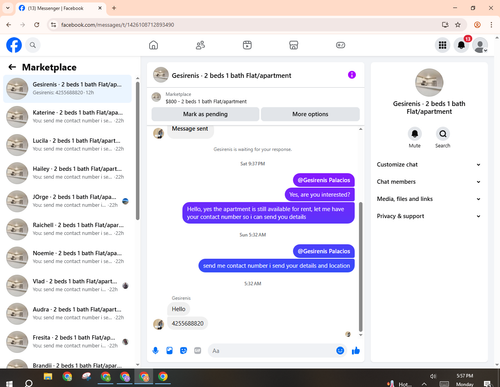The image size is (500, 387).
Task: Open Chrome three-dot menu
Action: point(491,25)
